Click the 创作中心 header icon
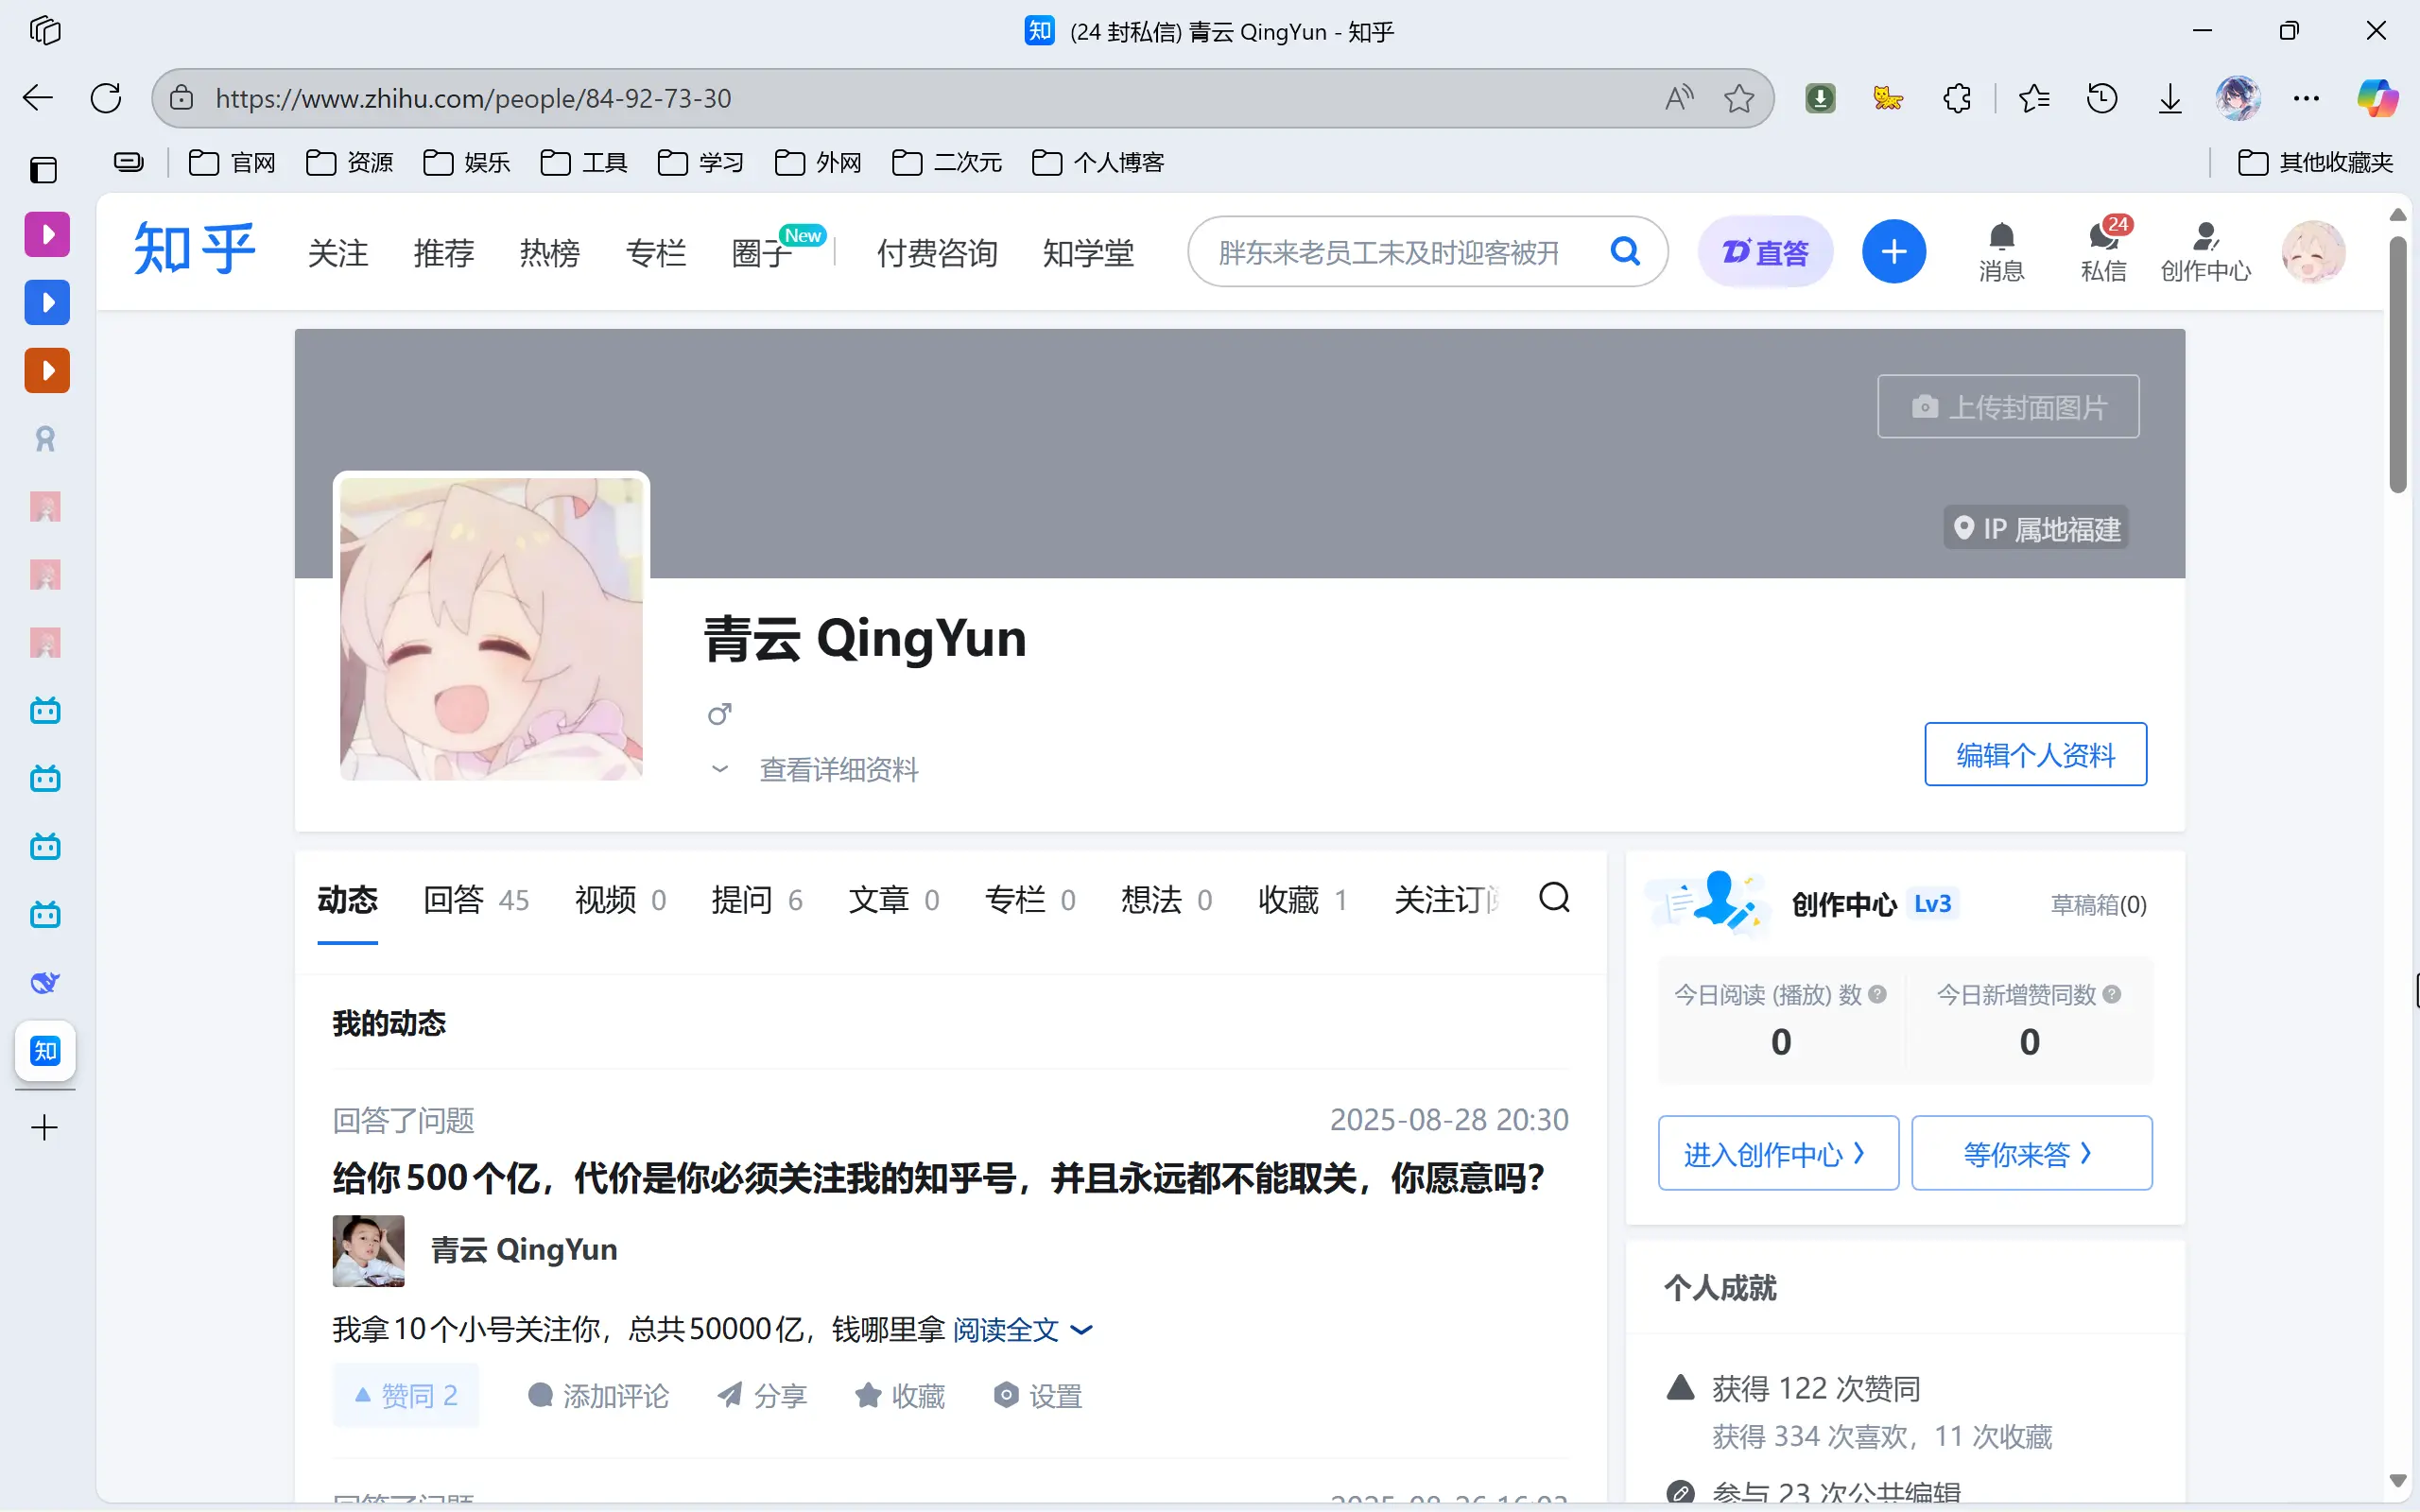This screenshot has width=2420, height=1512. pyautogui.click(x=2204, y=250)
